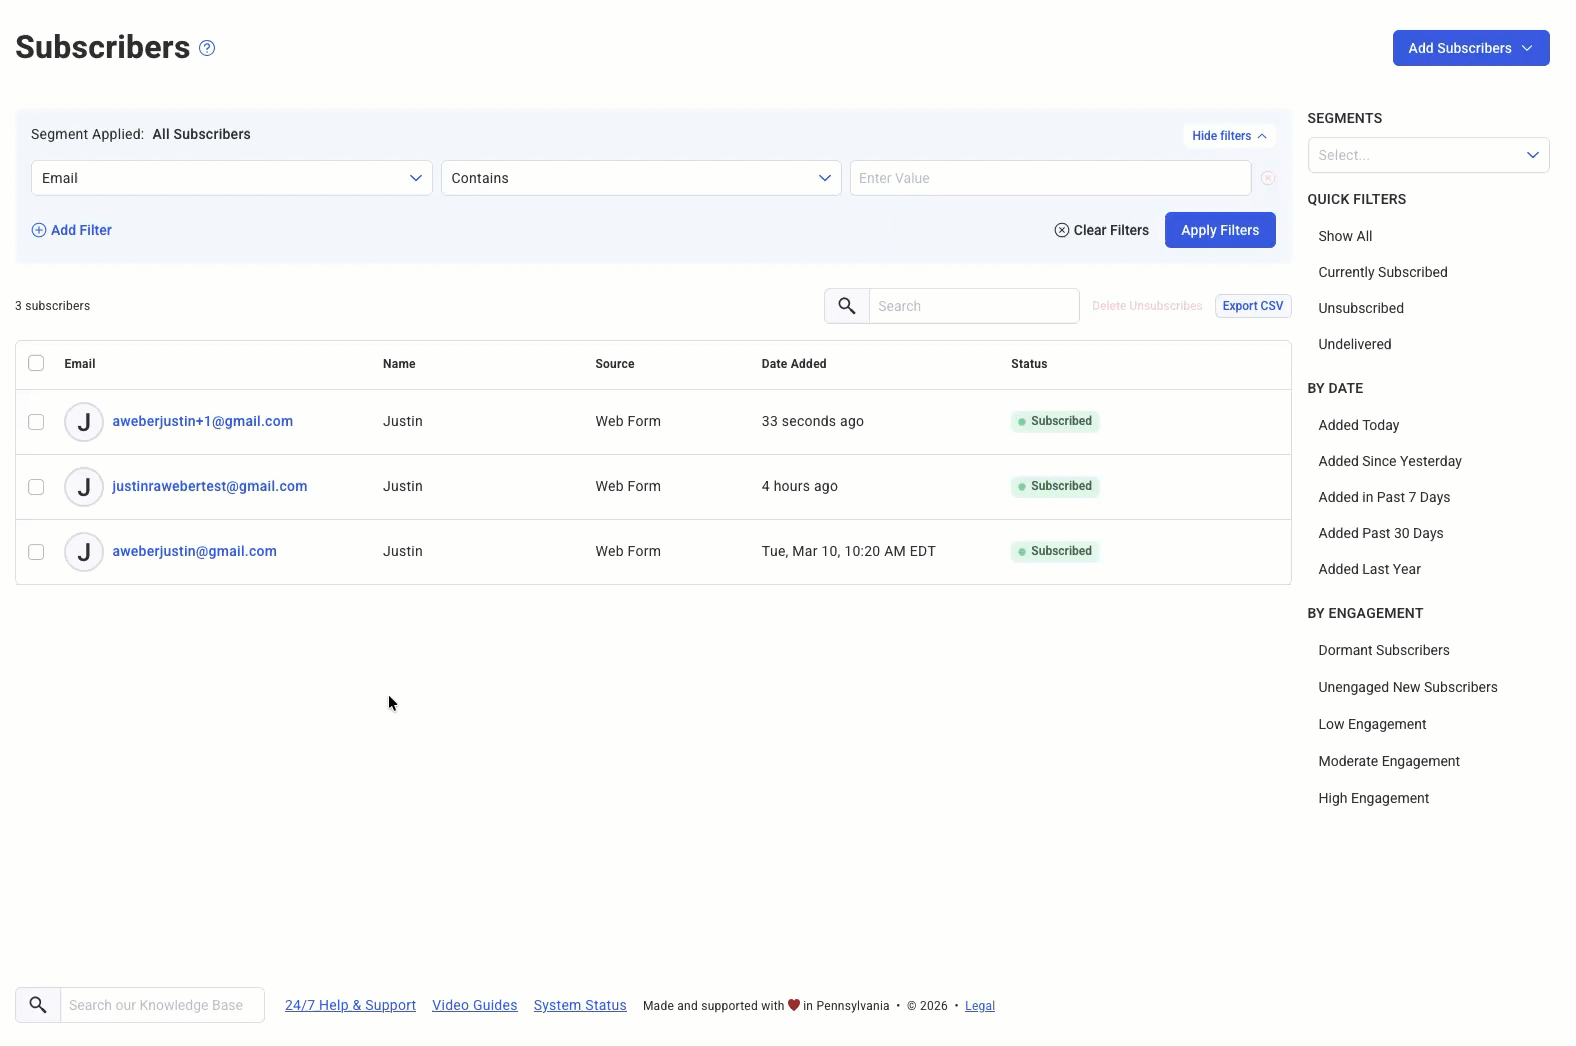This screenshot has height=1046, width=1576.
Task: Expand the Contains condition dropdown
Action: click(x=641, y=178)
